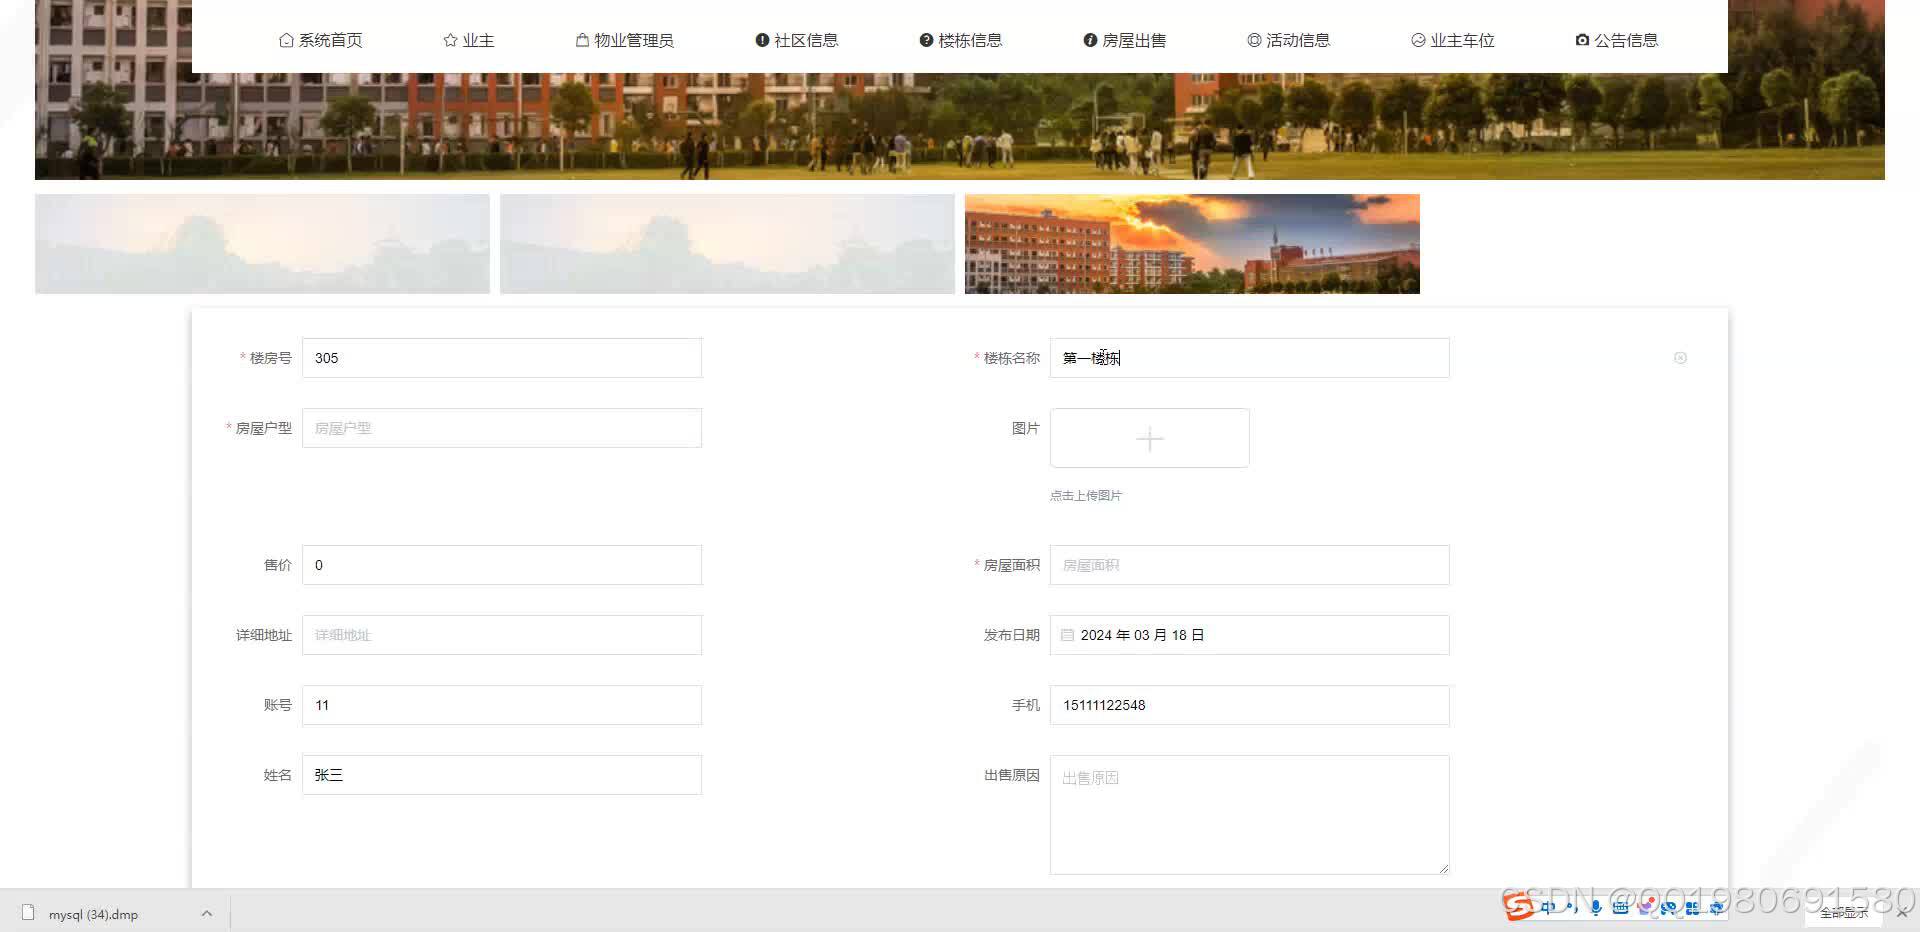Screen dimensions: 1920x932
Task: Click the mysql (34).dmp download item
Action: click(x=94, y=914)
